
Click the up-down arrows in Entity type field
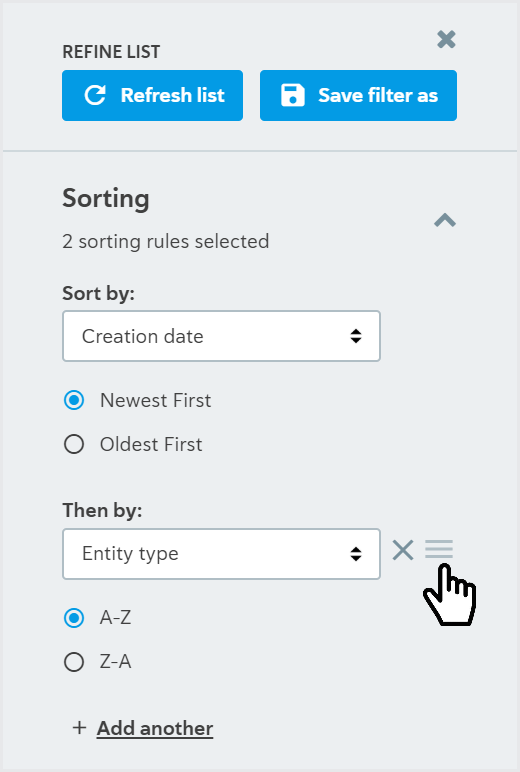pos(356,554)
